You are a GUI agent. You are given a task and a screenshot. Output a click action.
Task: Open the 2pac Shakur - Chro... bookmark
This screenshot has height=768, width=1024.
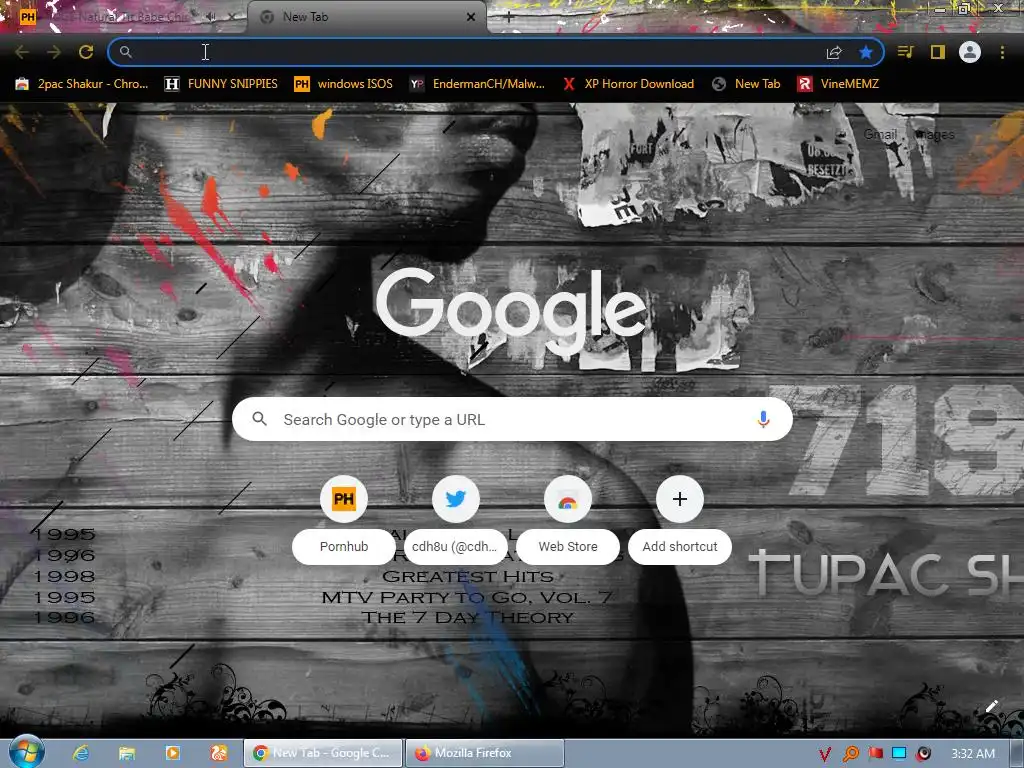point(82,84)
